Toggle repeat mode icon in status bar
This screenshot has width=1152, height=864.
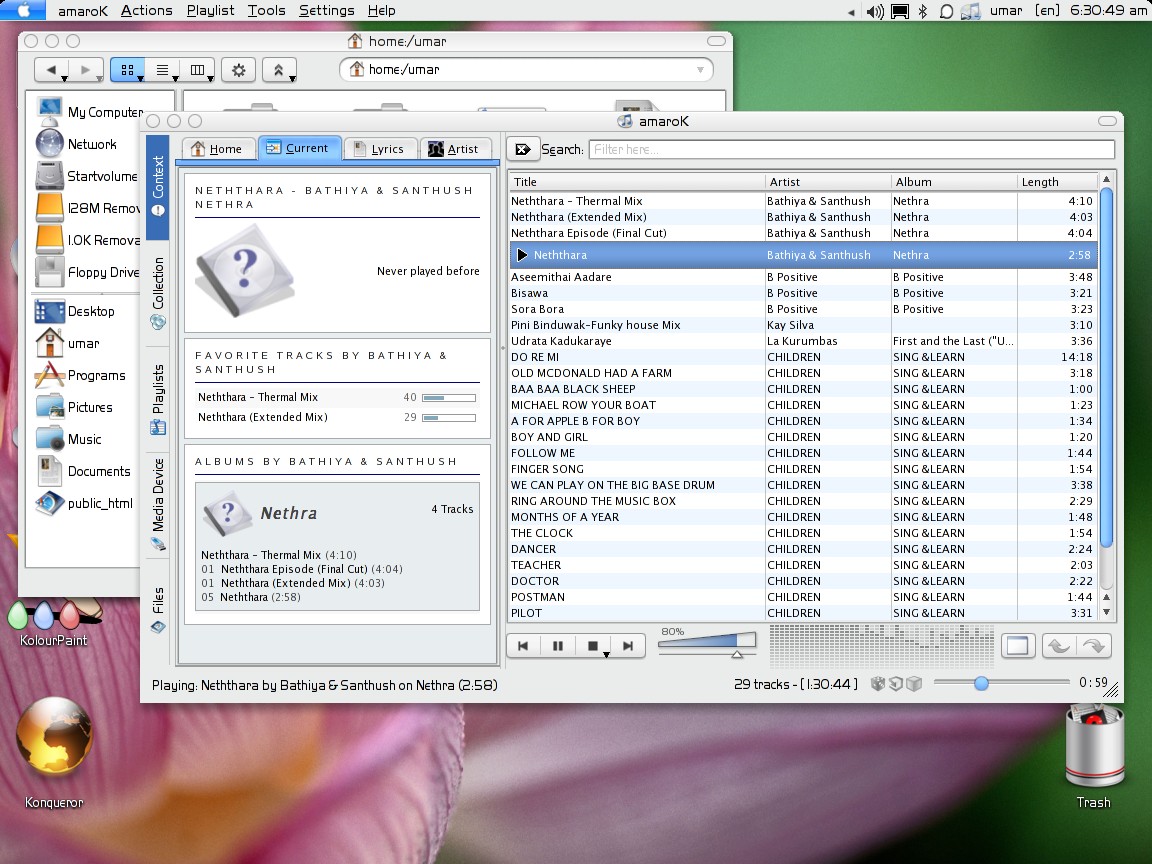(x=896, y=684)
